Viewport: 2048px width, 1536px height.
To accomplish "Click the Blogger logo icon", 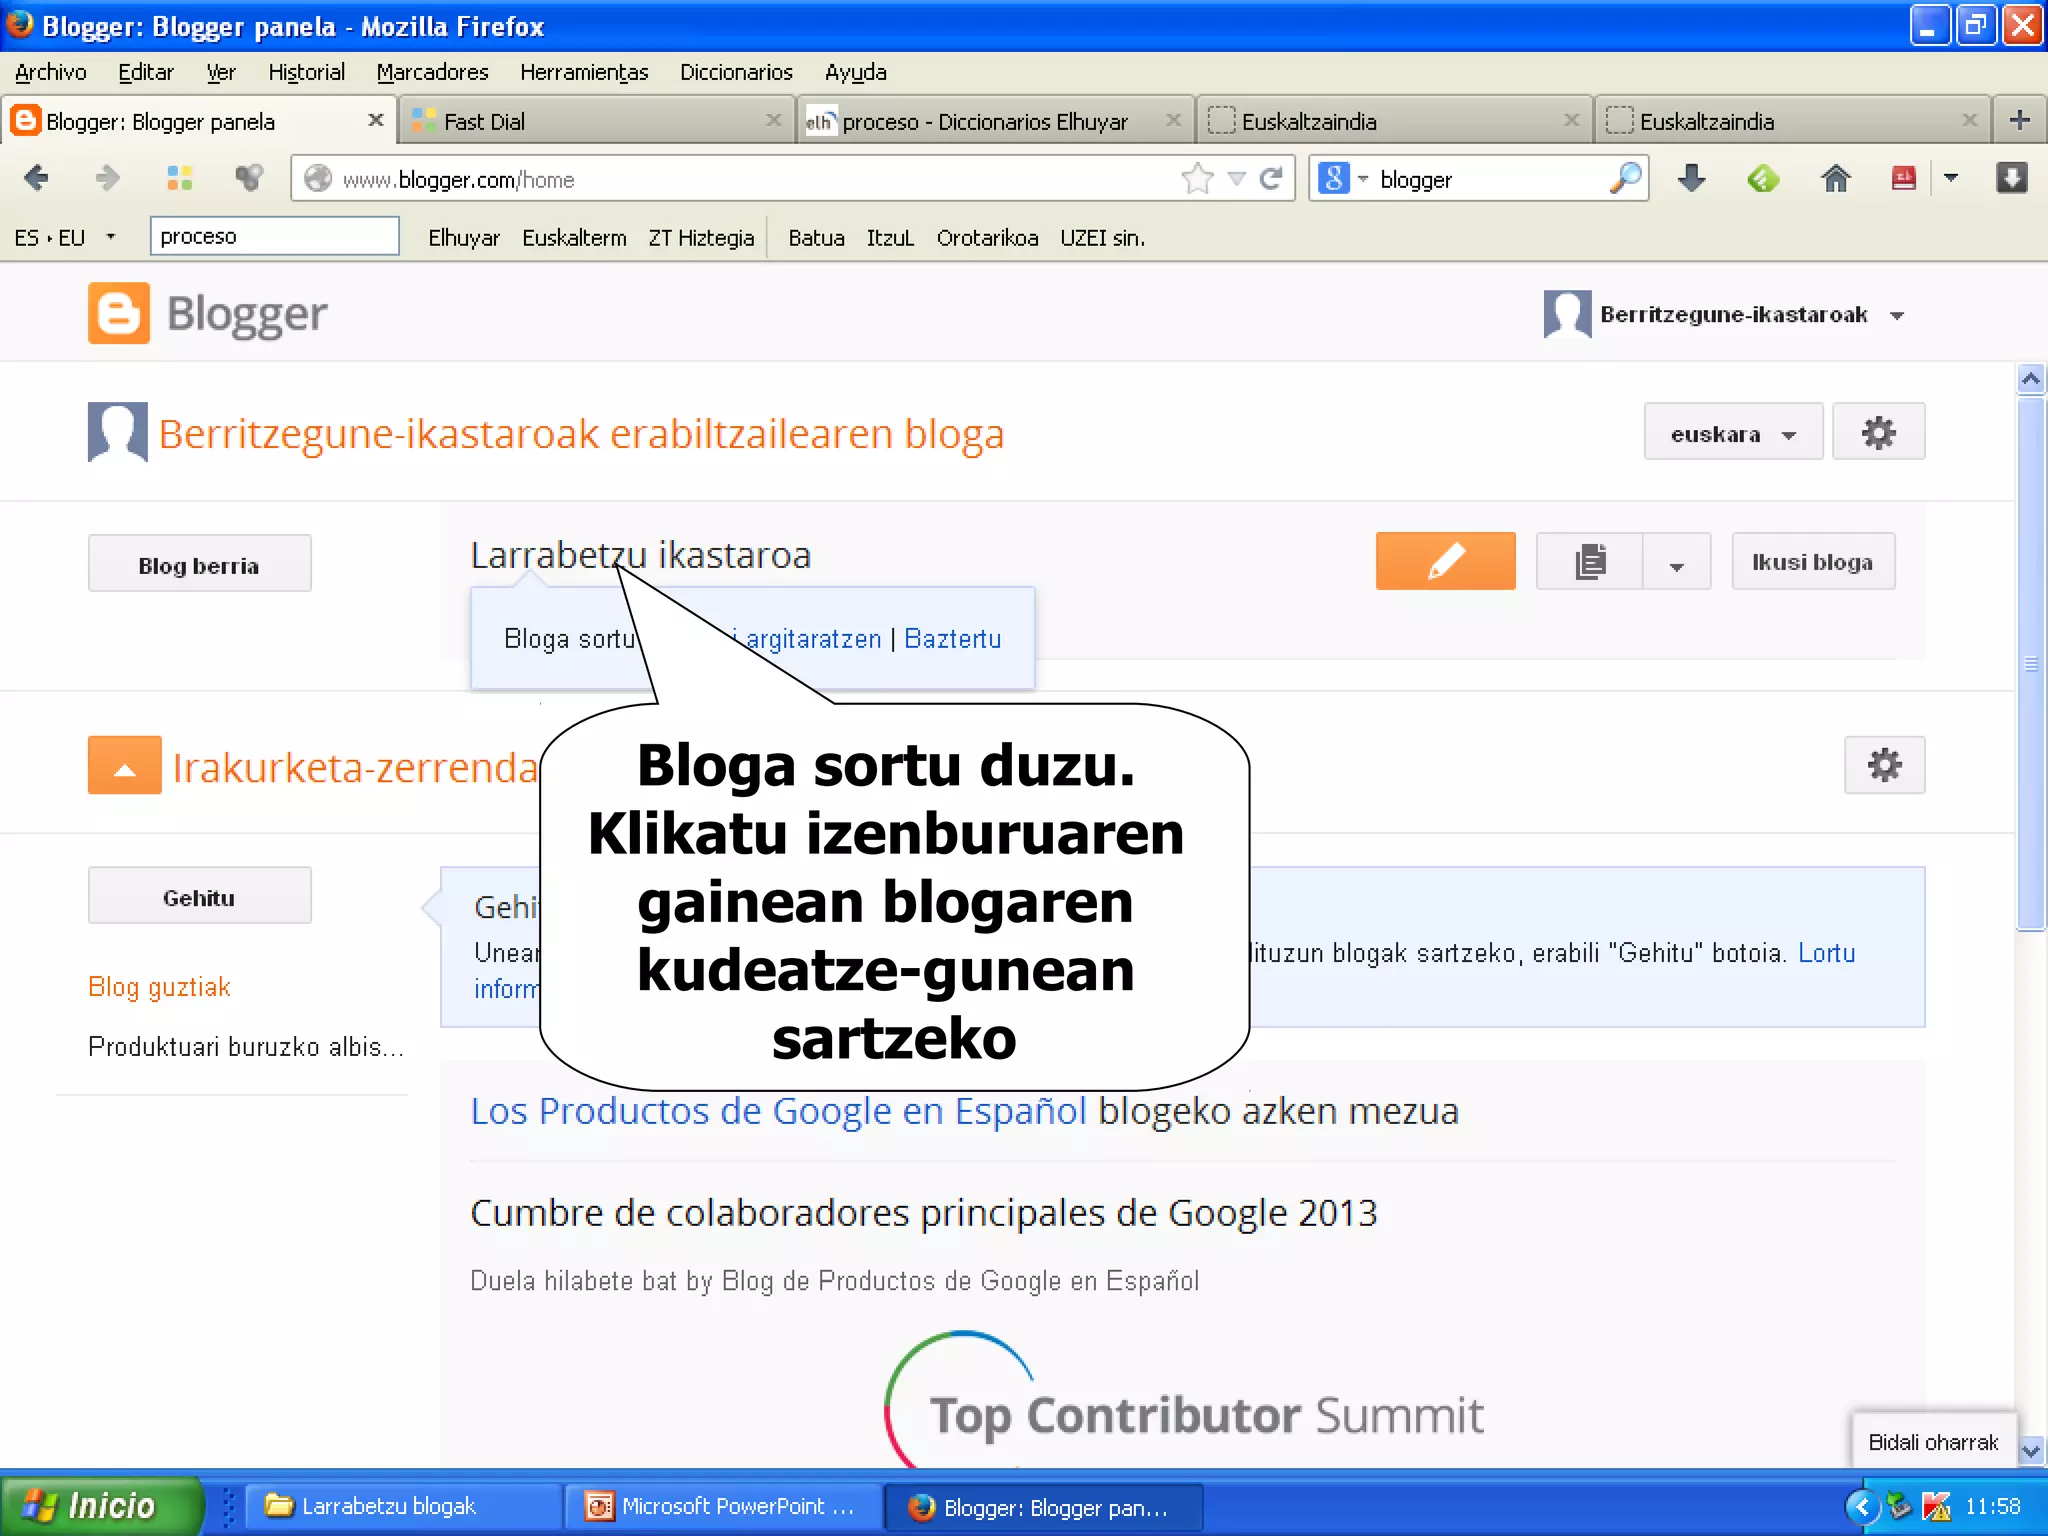I will click(119, 313).
